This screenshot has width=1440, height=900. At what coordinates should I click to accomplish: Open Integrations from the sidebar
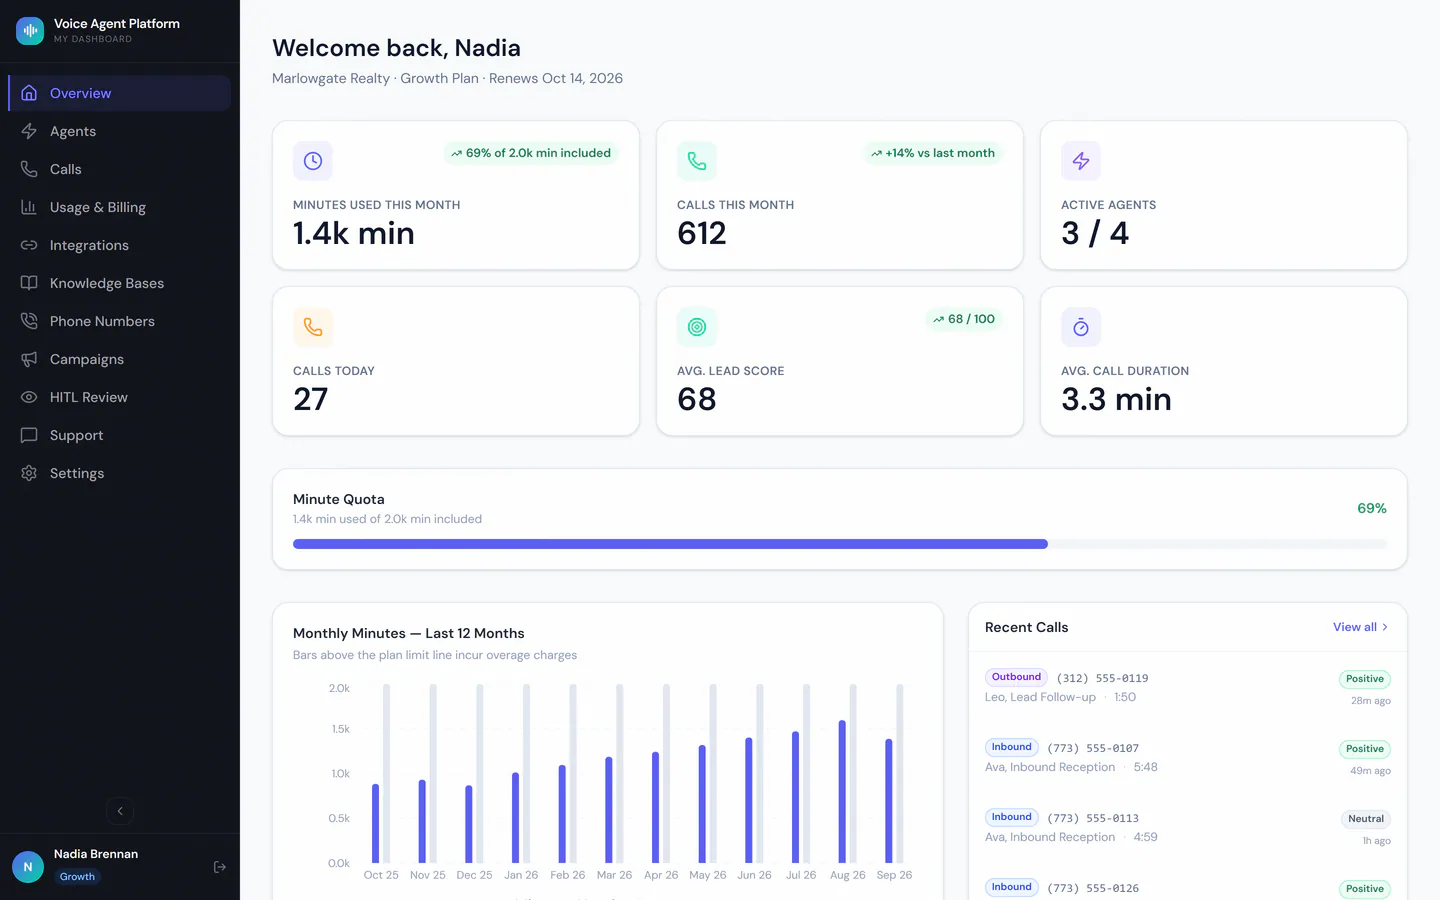click(120, 245)
